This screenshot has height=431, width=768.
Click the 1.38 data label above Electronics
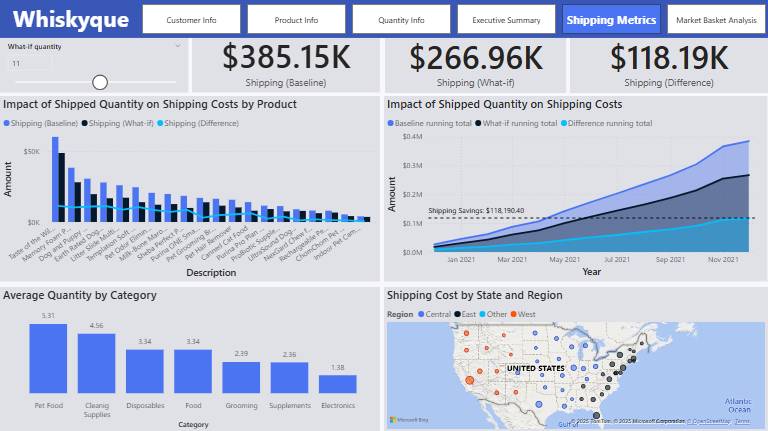[337, 367]
